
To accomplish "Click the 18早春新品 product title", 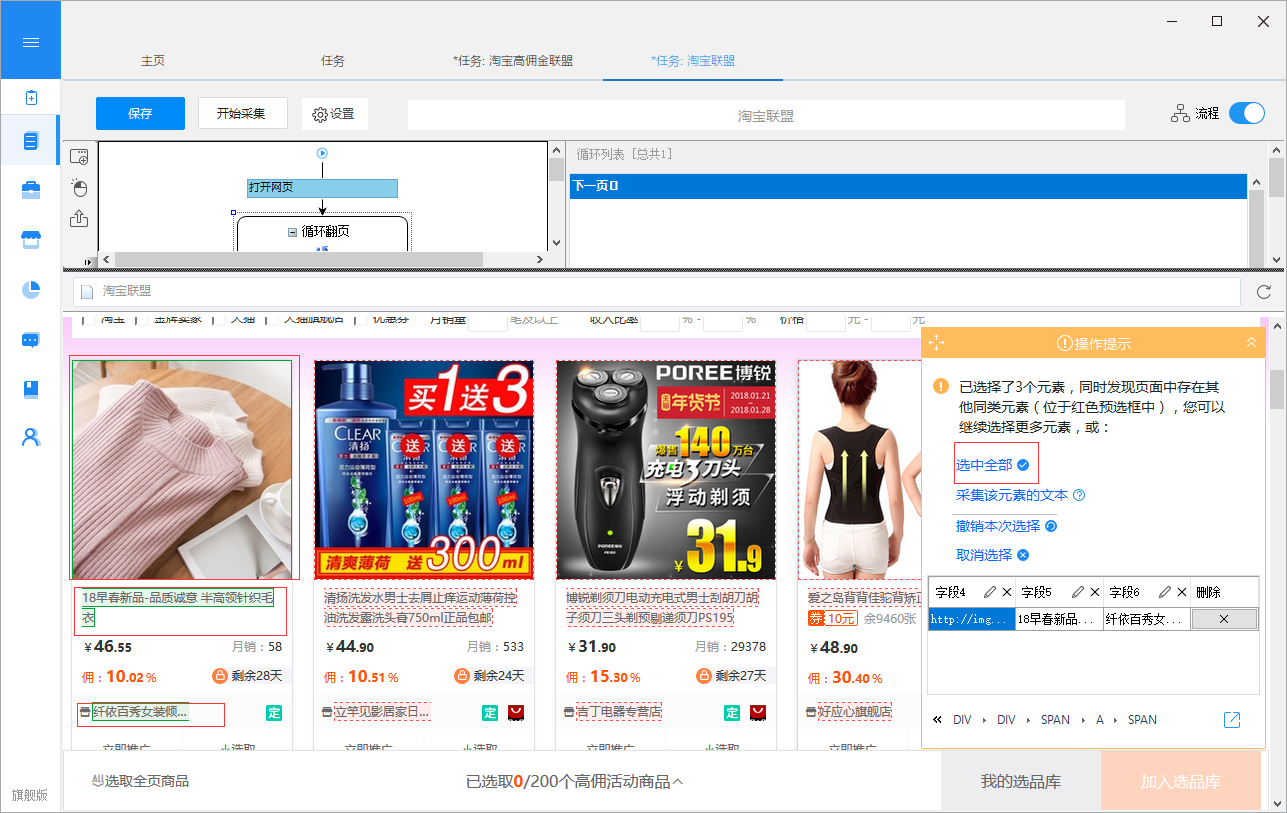I will (180, 607).
